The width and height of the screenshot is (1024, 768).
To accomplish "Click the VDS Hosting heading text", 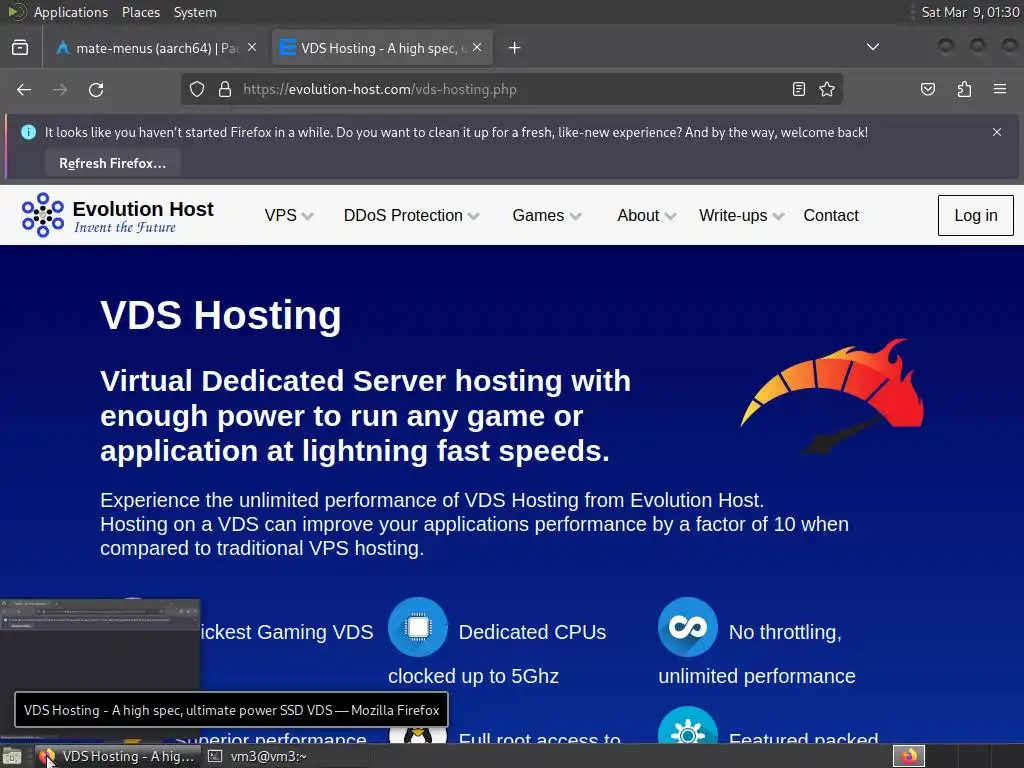I will point(221,315).
